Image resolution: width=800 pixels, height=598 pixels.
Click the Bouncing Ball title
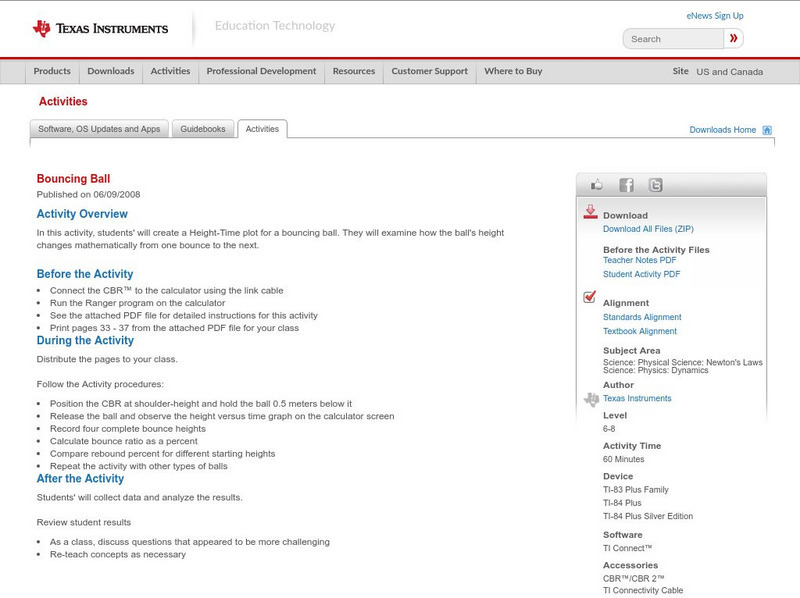click(73, 179)
